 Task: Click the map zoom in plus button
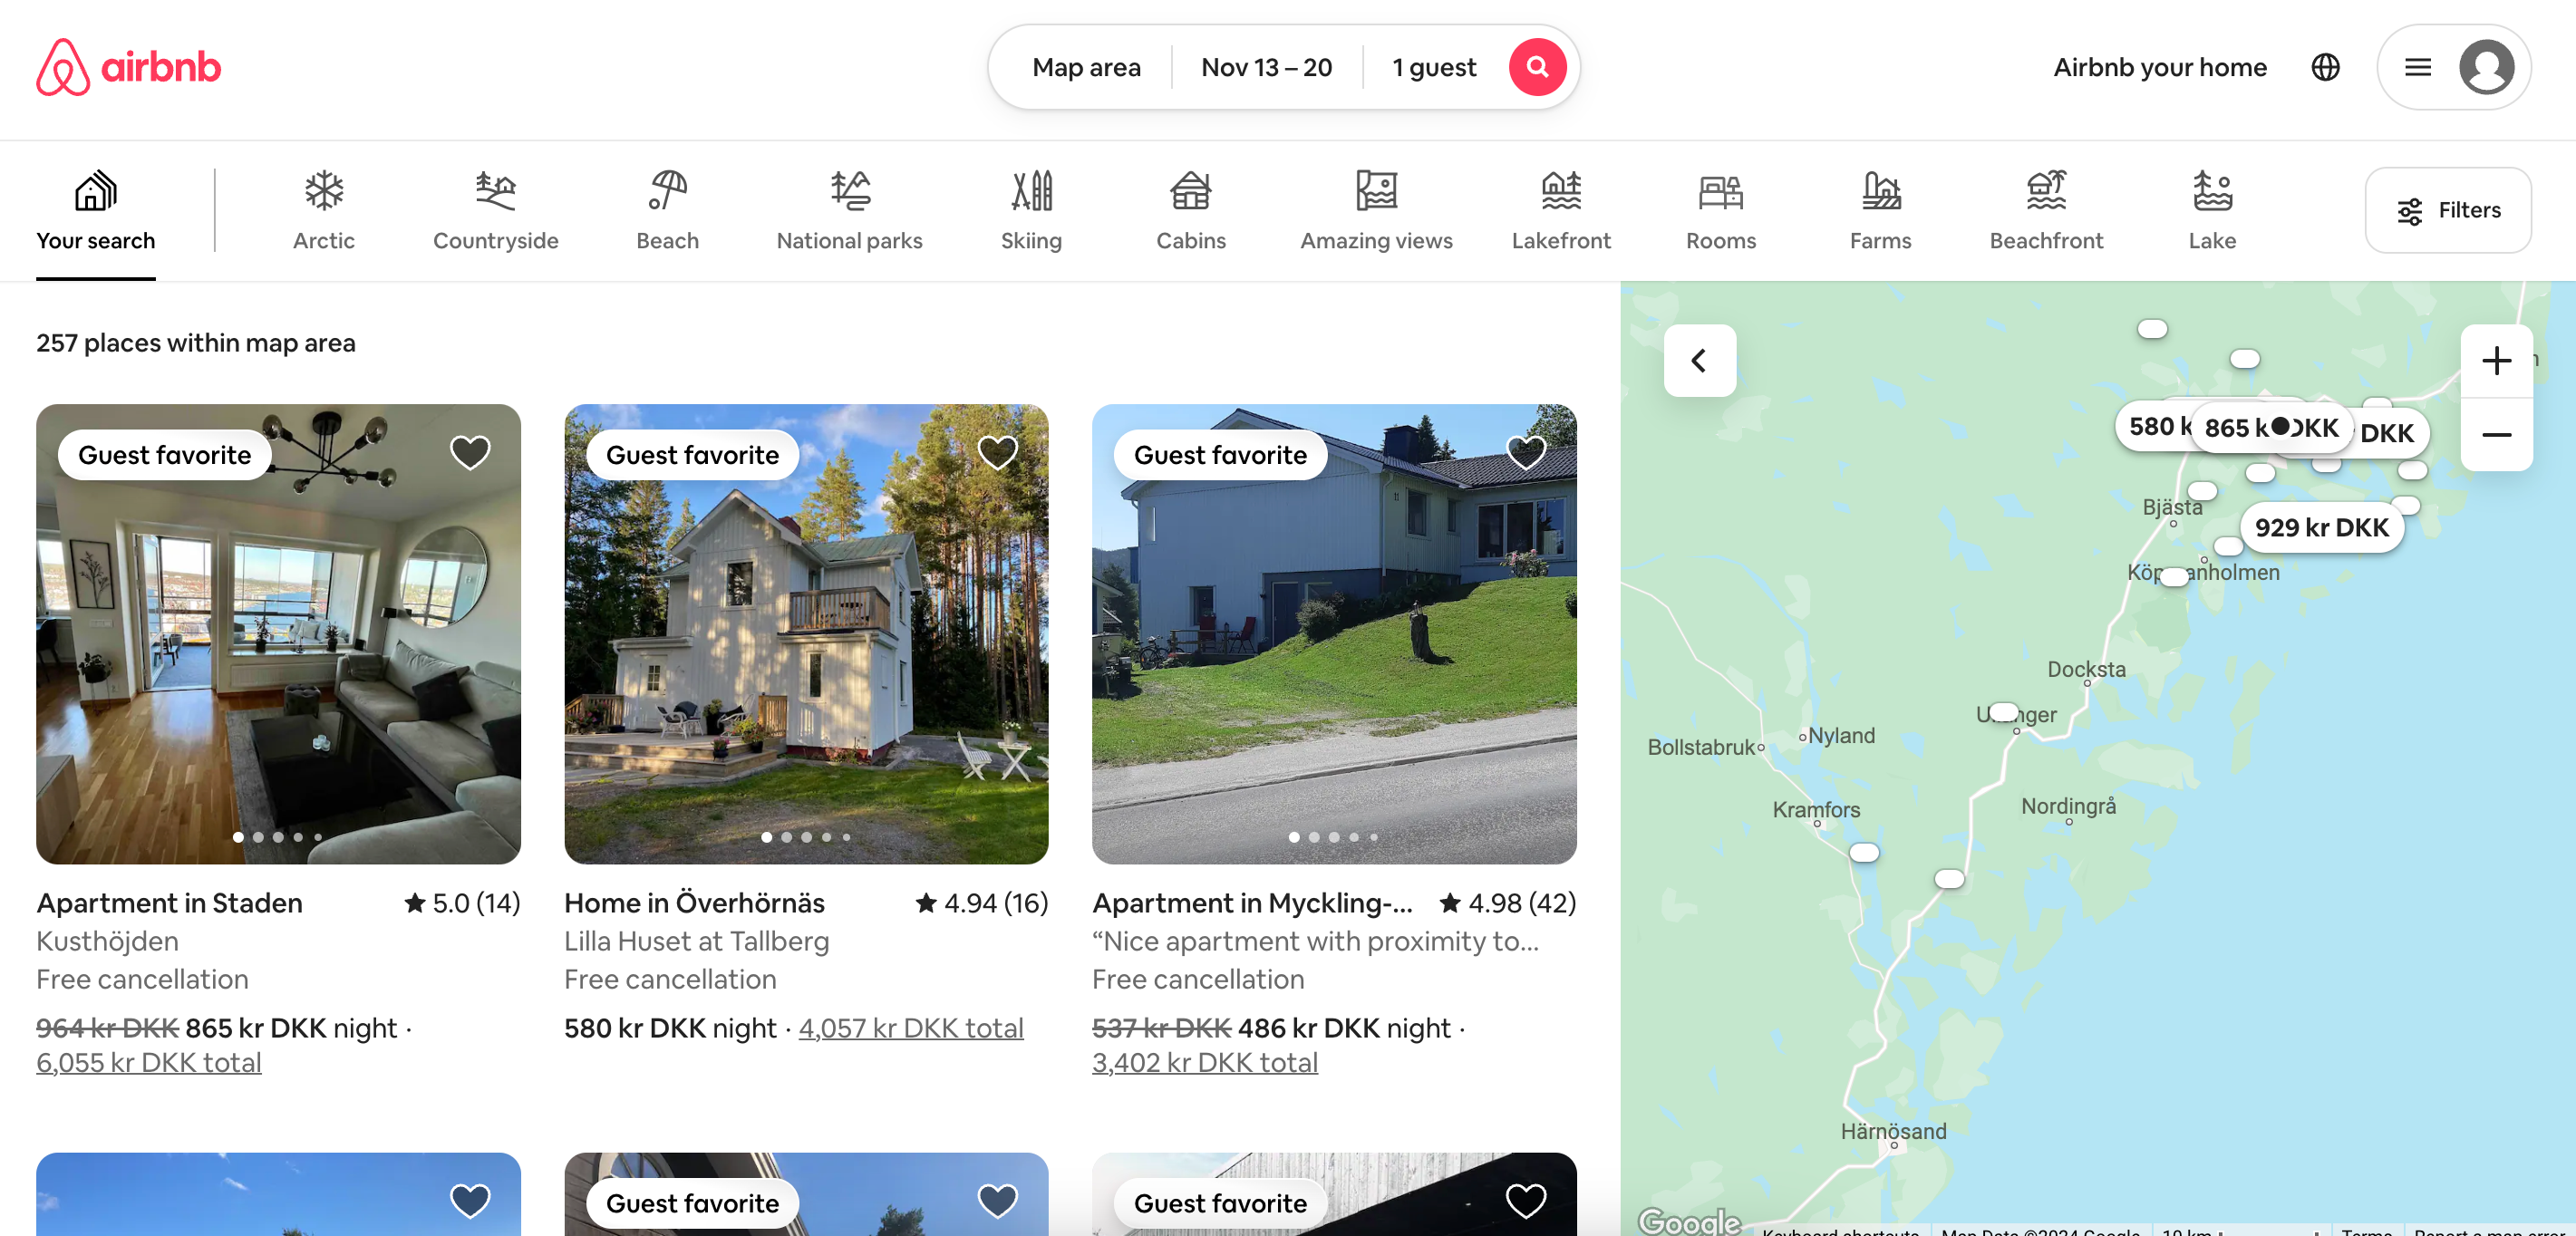(x=2497, y=360)
